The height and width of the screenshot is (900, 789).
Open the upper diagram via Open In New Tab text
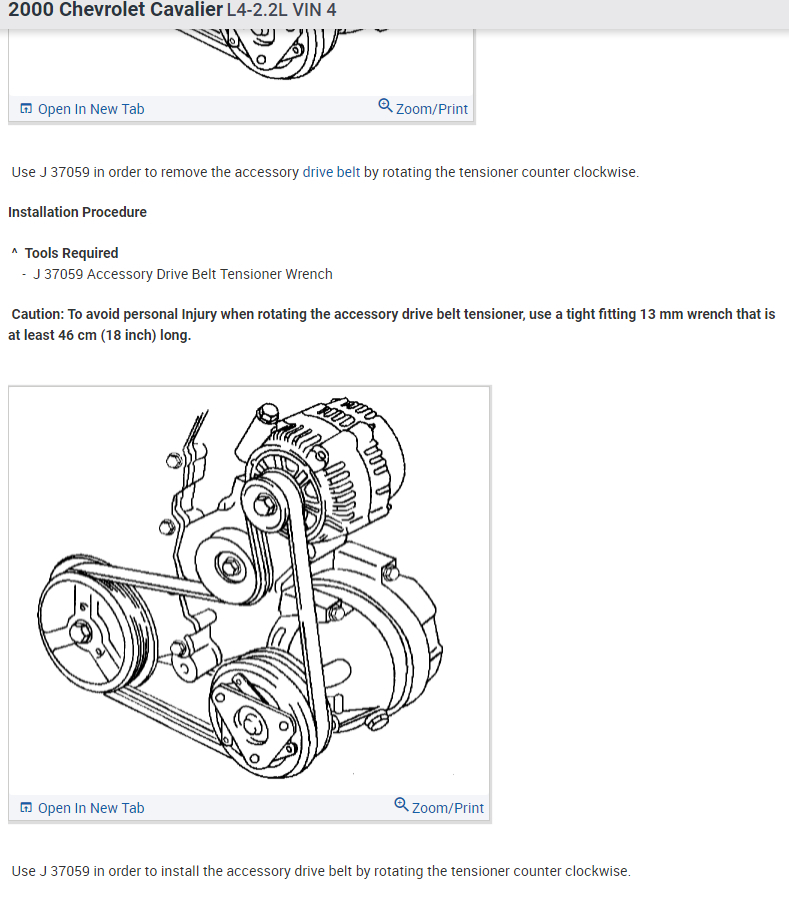pos(91,109)
